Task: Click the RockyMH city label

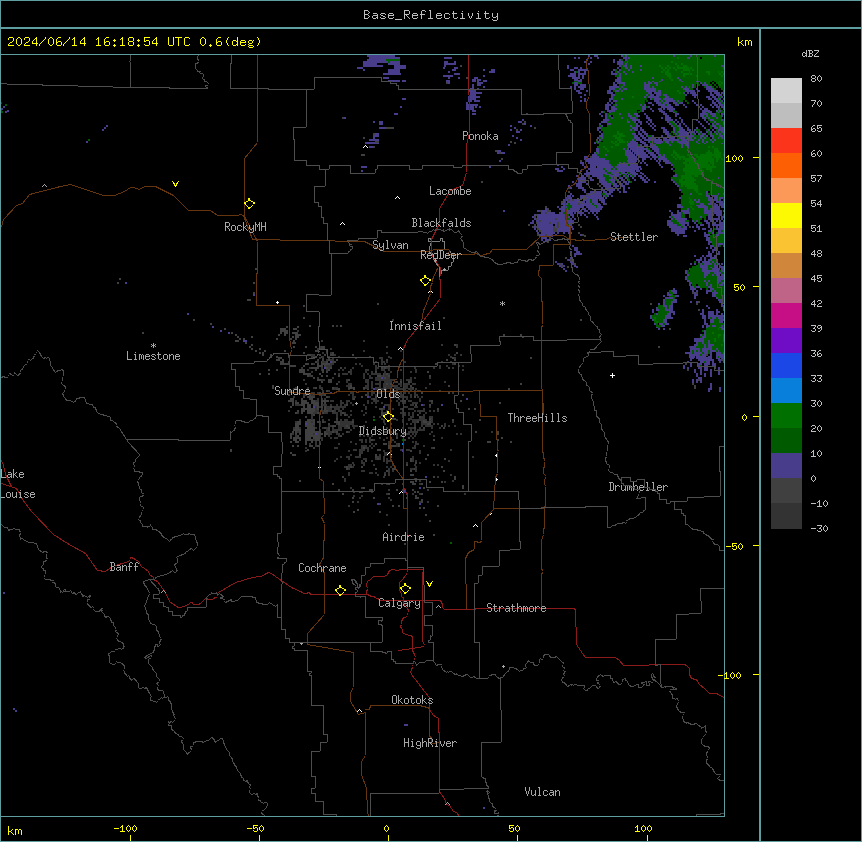Action: tap(245, 227)
